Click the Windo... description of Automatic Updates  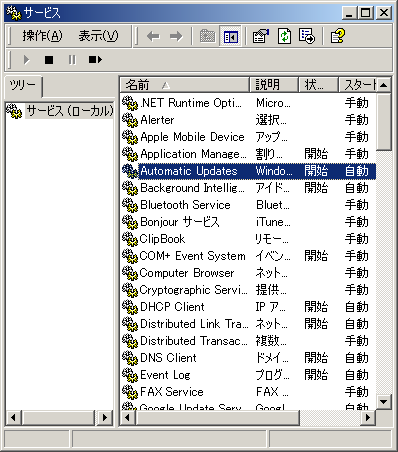coord(274,171)
